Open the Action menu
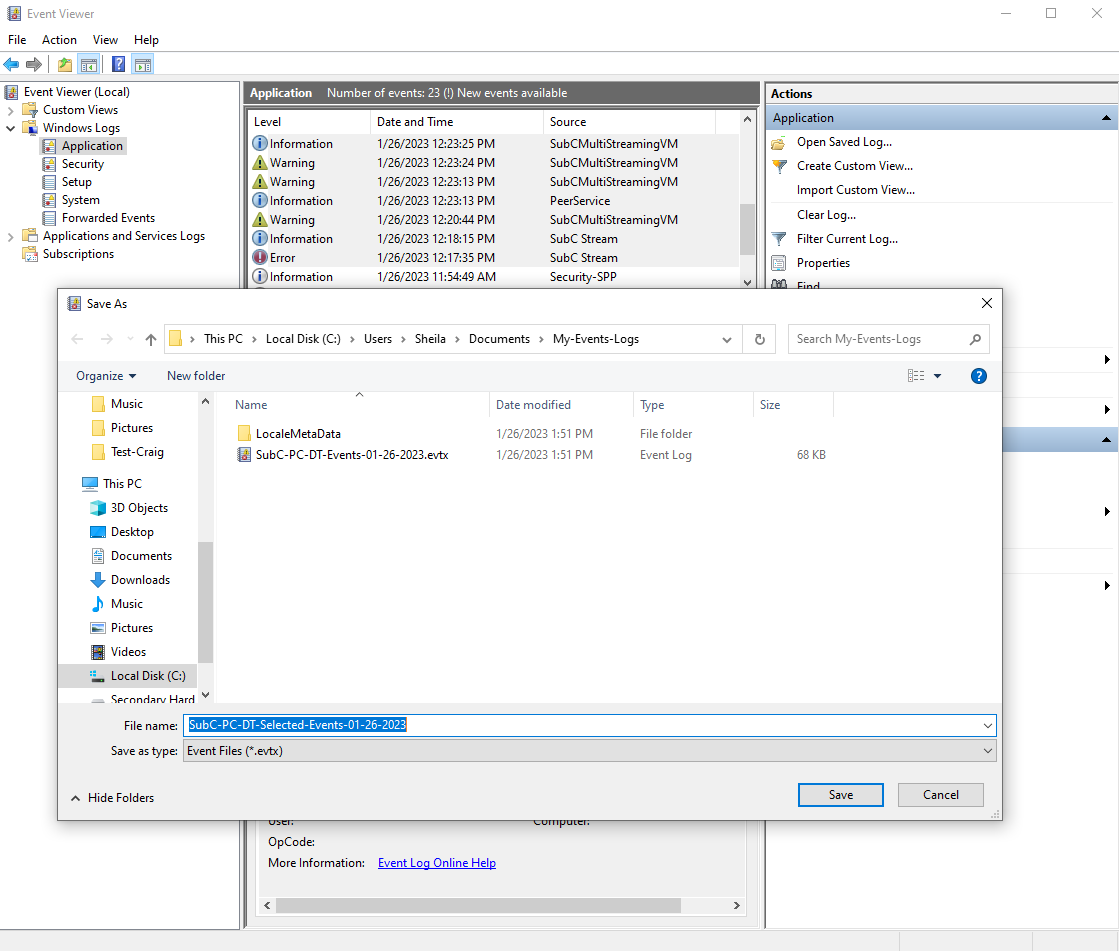Viewport: 1119px width, 951px height. point(59,40)
